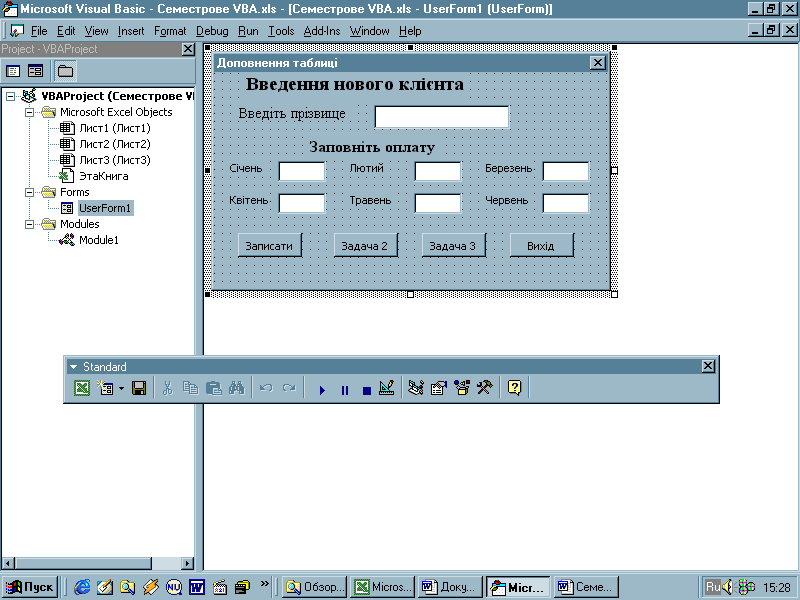Click the Save diskette icon
The height and width of the screenshot is (600, 800).
pyautogui.click(x=139, y=388)
